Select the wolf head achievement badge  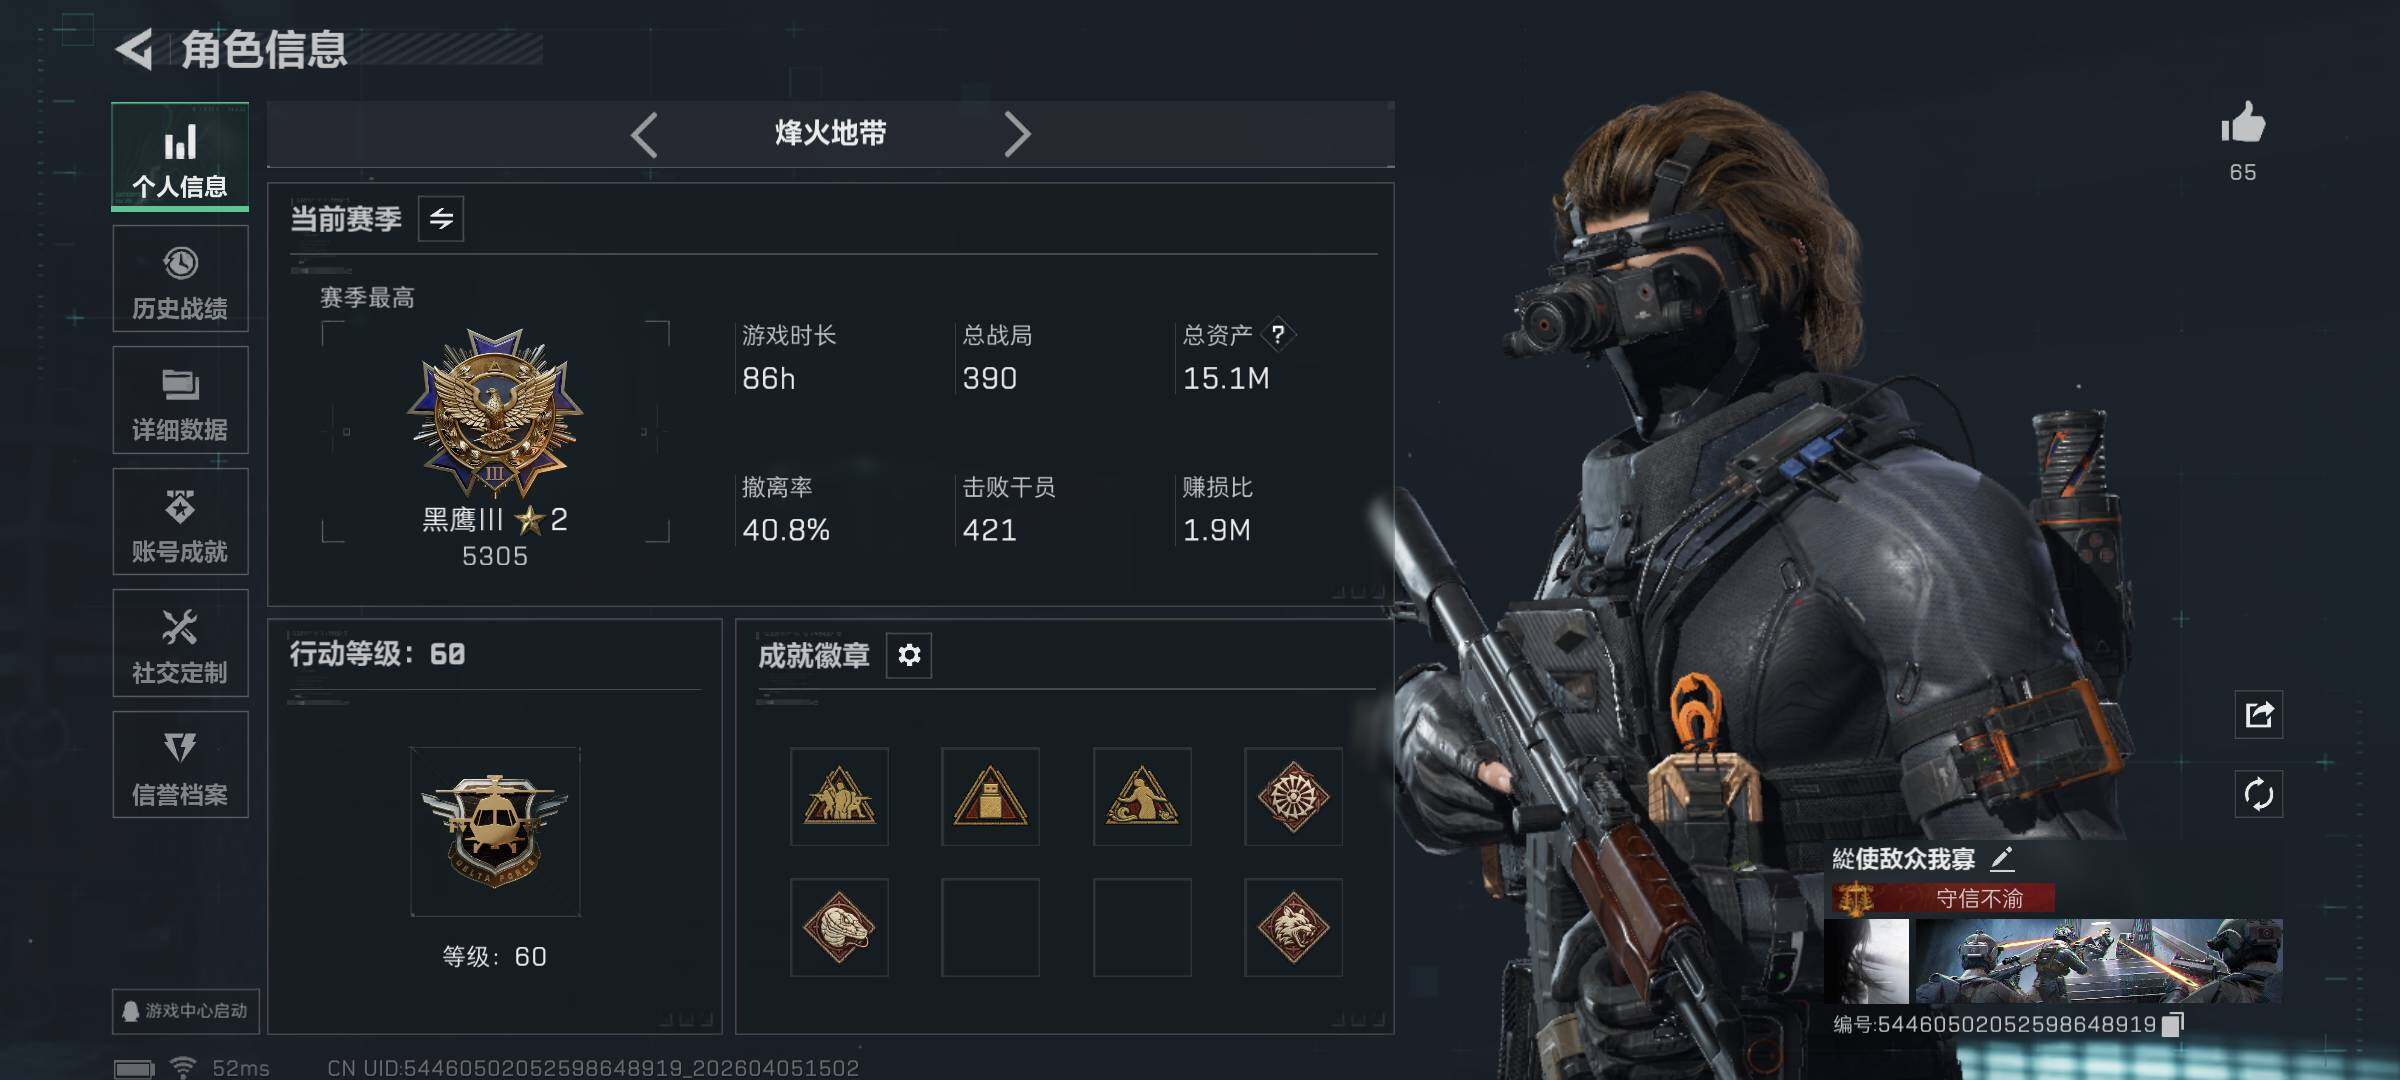[1293, 927]
